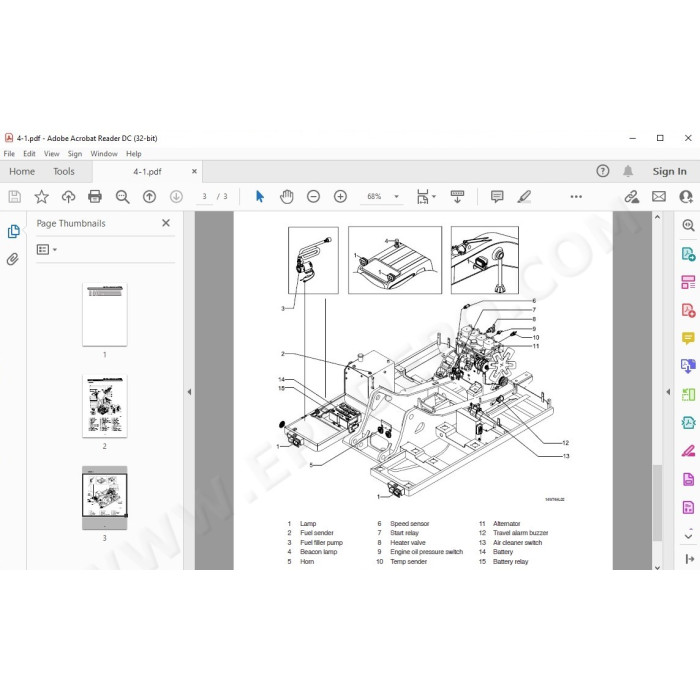This screenshot has width=700, height=700.
Task: Send file by email envelope icon
Action: 659,196
